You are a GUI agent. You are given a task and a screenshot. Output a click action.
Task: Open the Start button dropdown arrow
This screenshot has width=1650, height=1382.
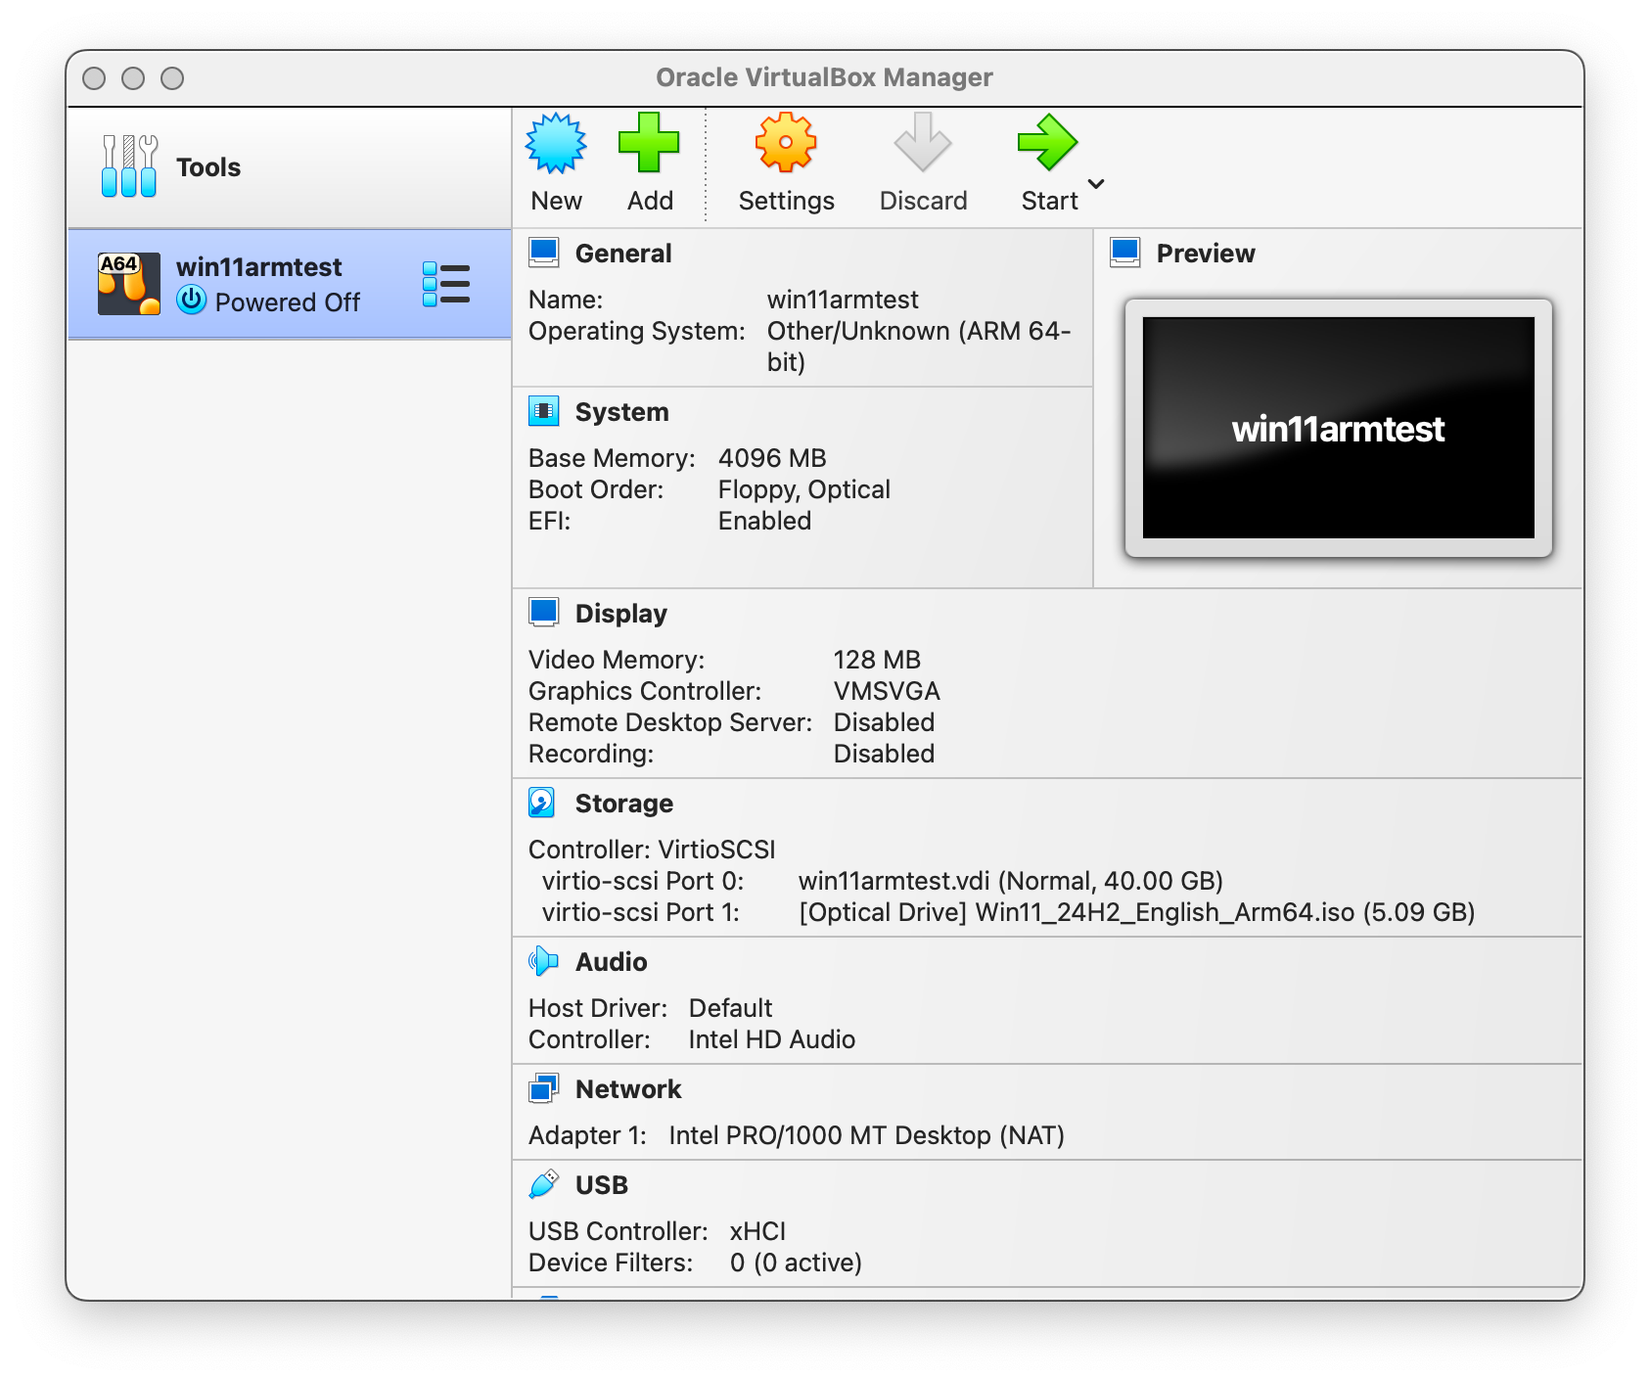[1096, 184]
